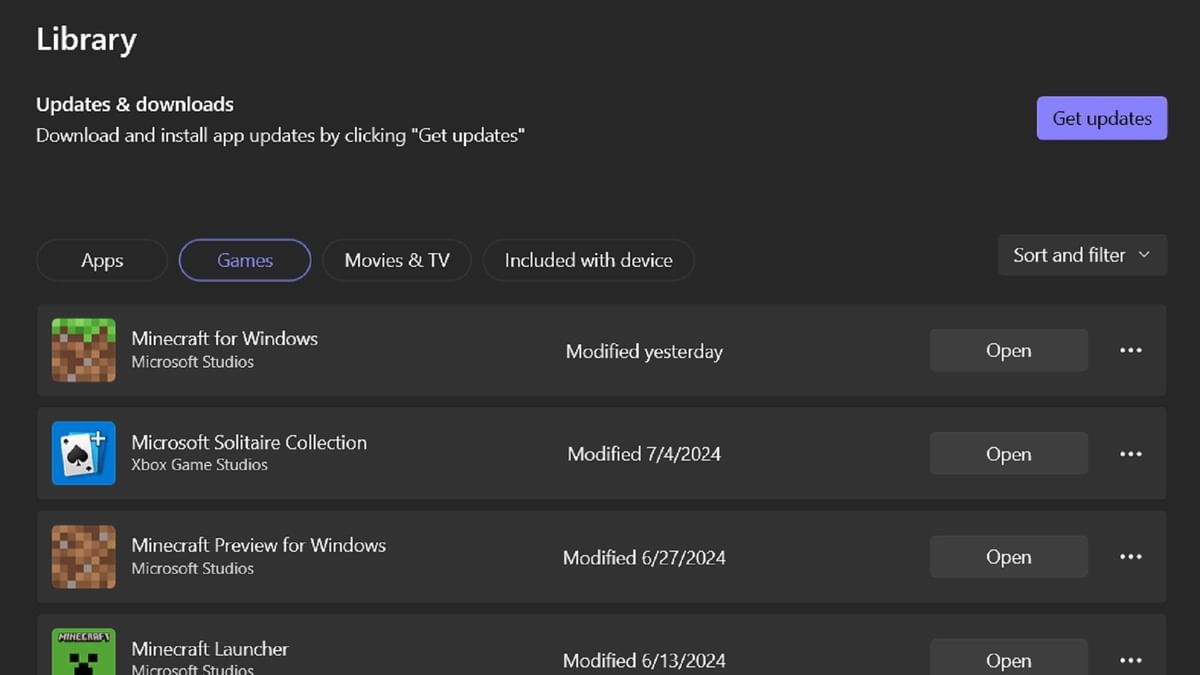This screenshot has height=675, width=1200.
Task: Open Minecraft Preview for Windows
Action: point(1008,556)
